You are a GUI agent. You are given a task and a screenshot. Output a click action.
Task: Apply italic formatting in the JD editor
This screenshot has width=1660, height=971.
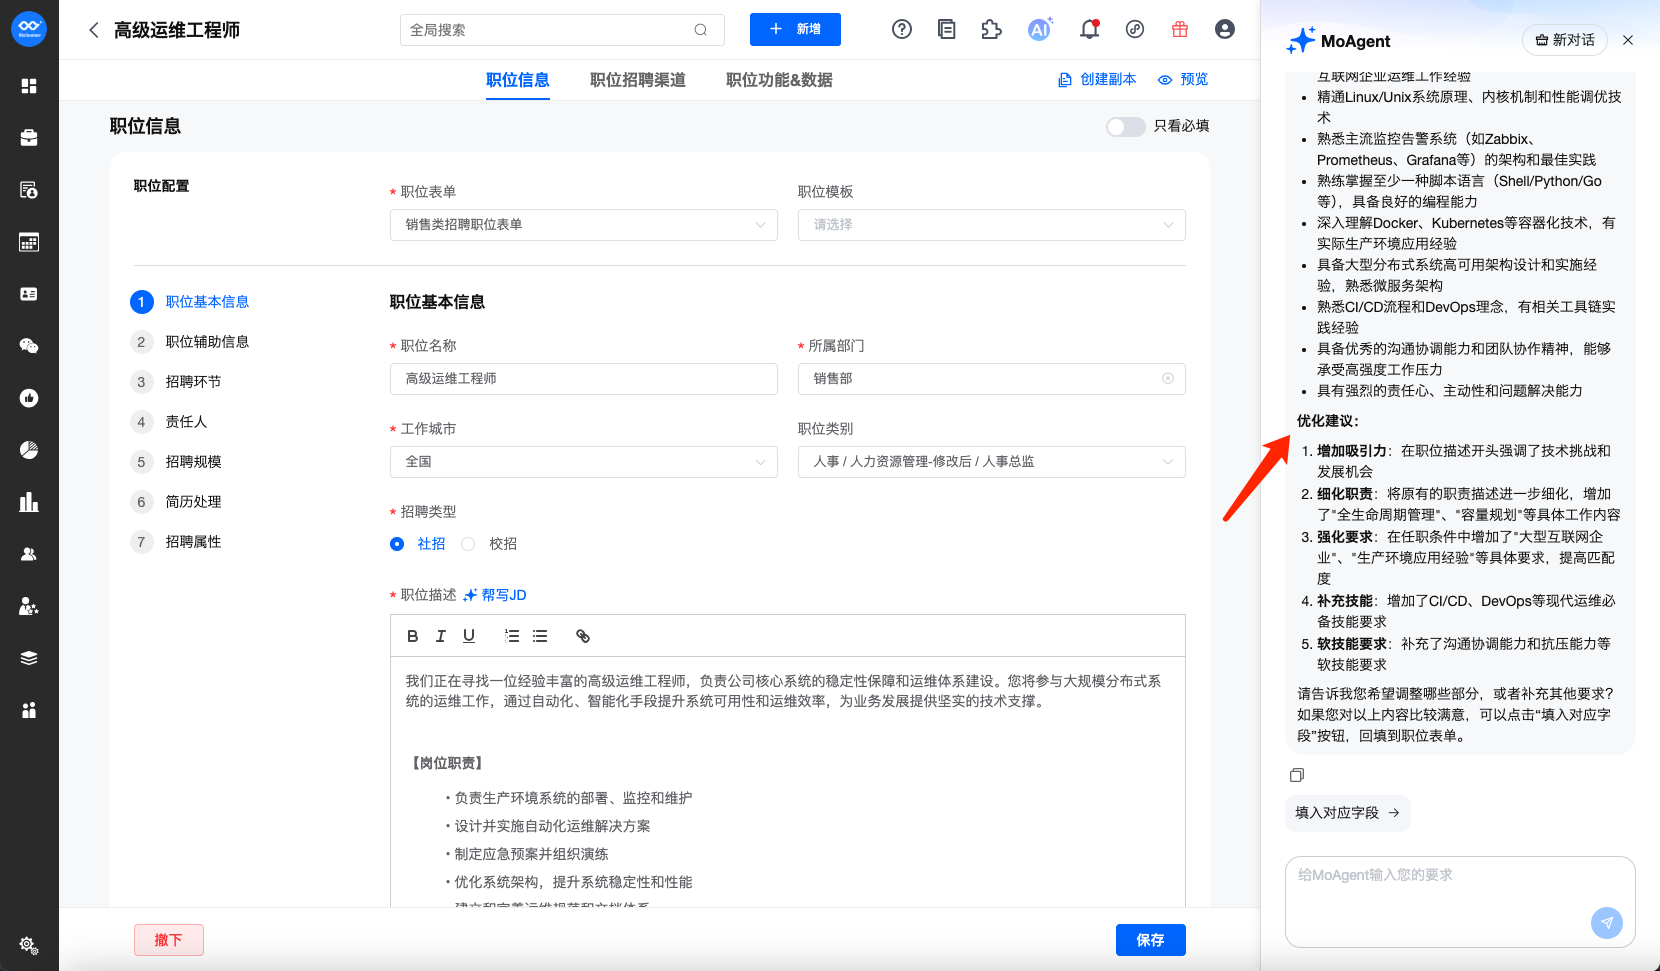coord(440,636)
